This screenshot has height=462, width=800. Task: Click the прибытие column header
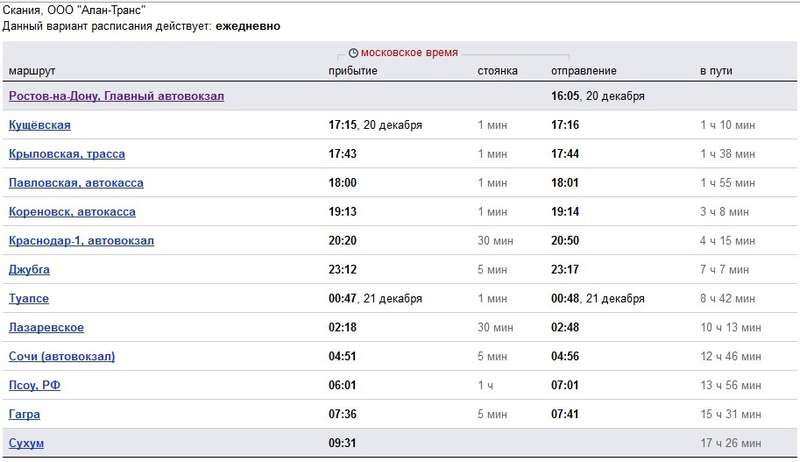[x=352, y=71]
